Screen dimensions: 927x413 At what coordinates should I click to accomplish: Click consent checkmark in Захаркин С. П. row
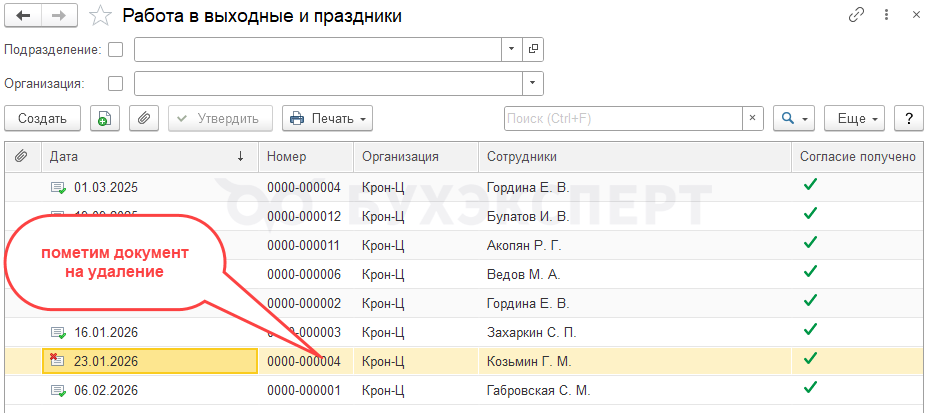tap(810, 329)
